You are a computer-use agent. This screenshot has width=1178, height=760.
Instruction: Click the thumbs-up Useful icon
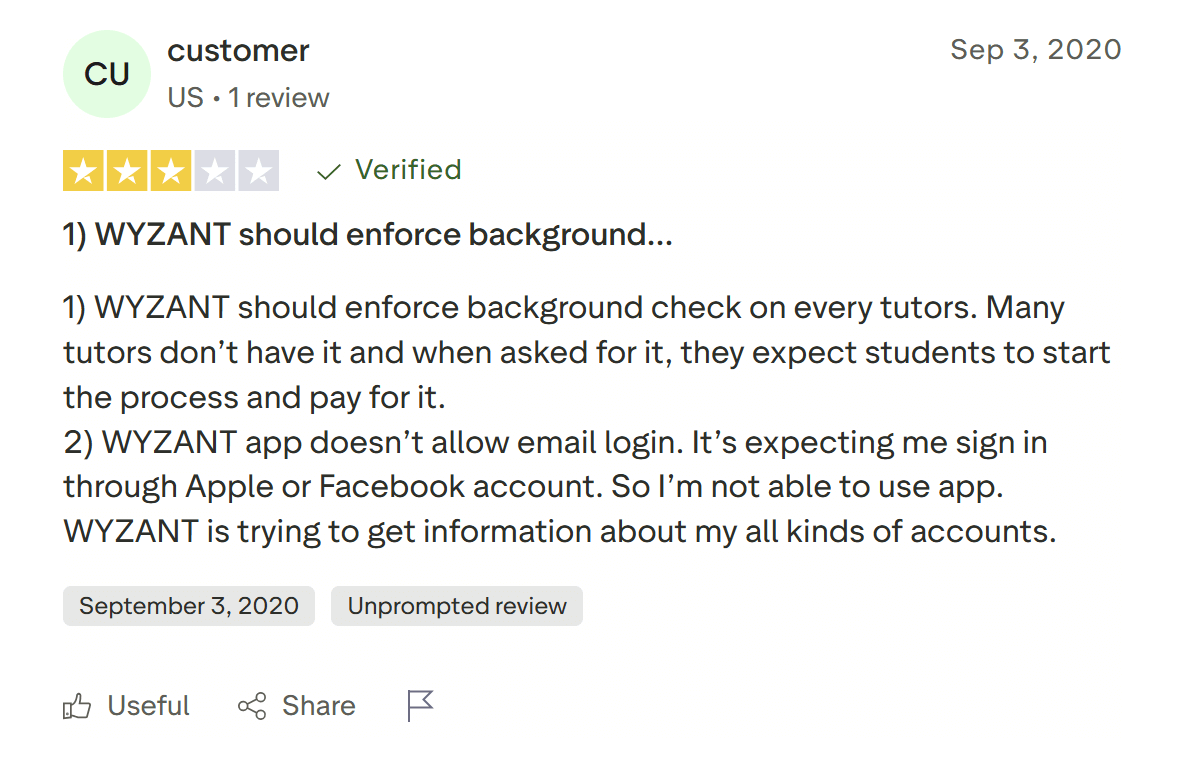click(77, 707)
